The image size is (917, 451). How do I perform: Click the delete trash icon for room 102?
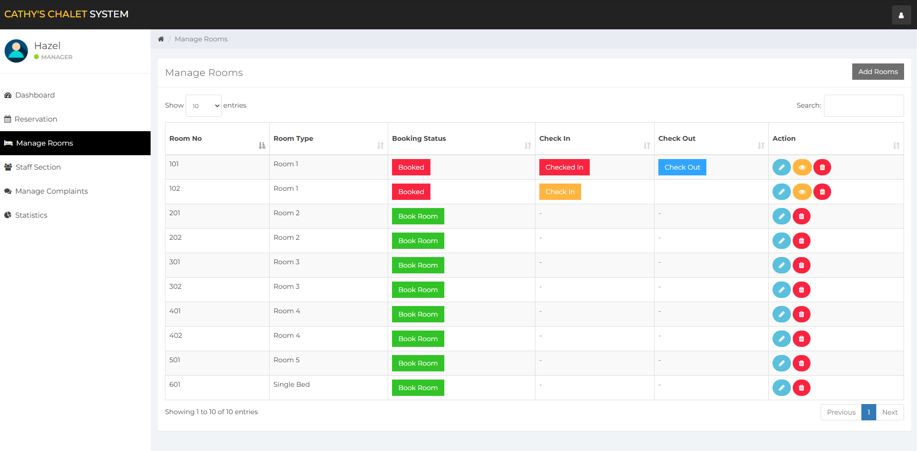822,192
